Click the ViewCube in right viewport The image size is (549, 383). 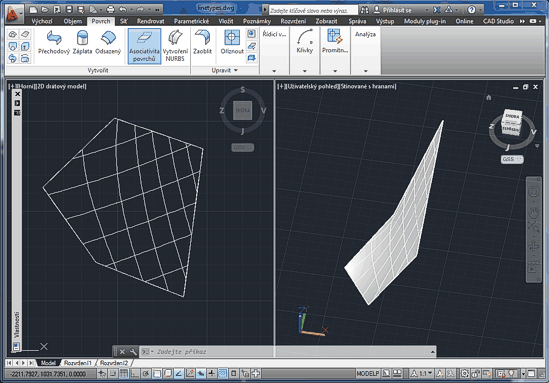tap(512, 123)
